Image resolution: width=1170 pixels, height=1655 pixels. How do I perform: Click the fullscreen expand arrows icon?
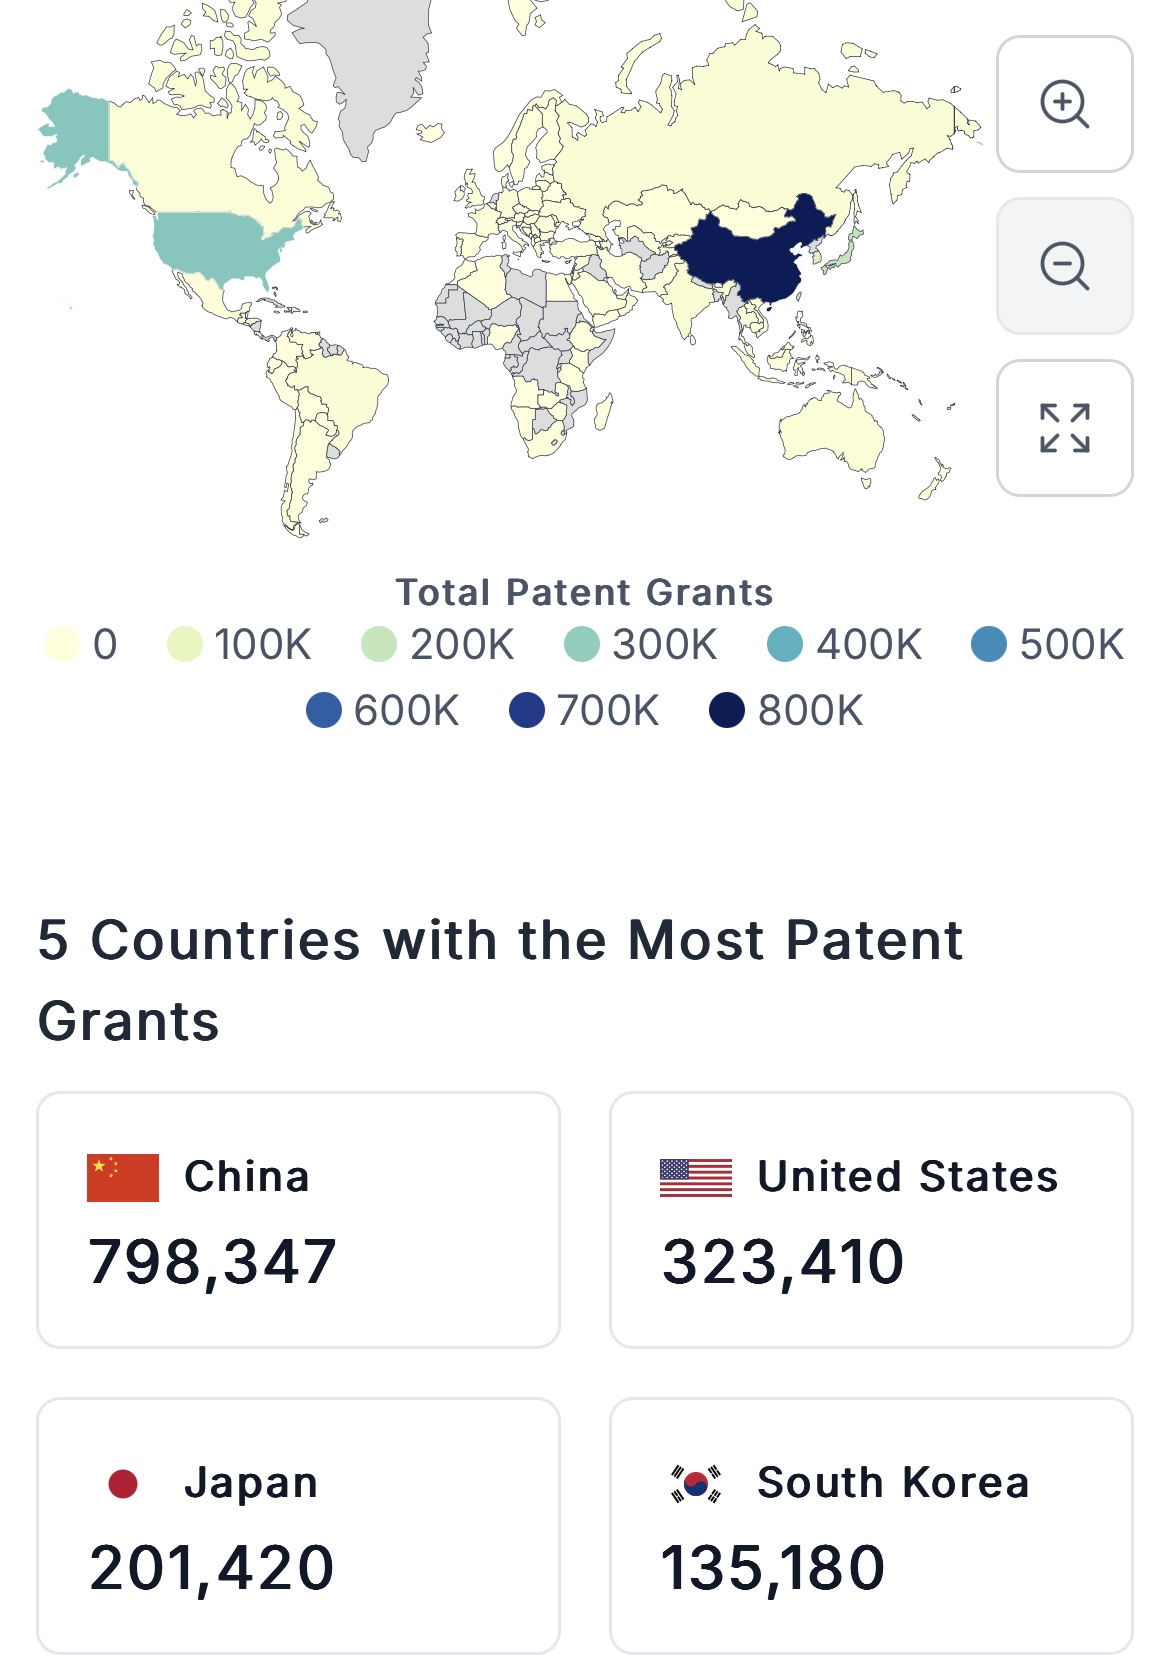pos(1064,428)
